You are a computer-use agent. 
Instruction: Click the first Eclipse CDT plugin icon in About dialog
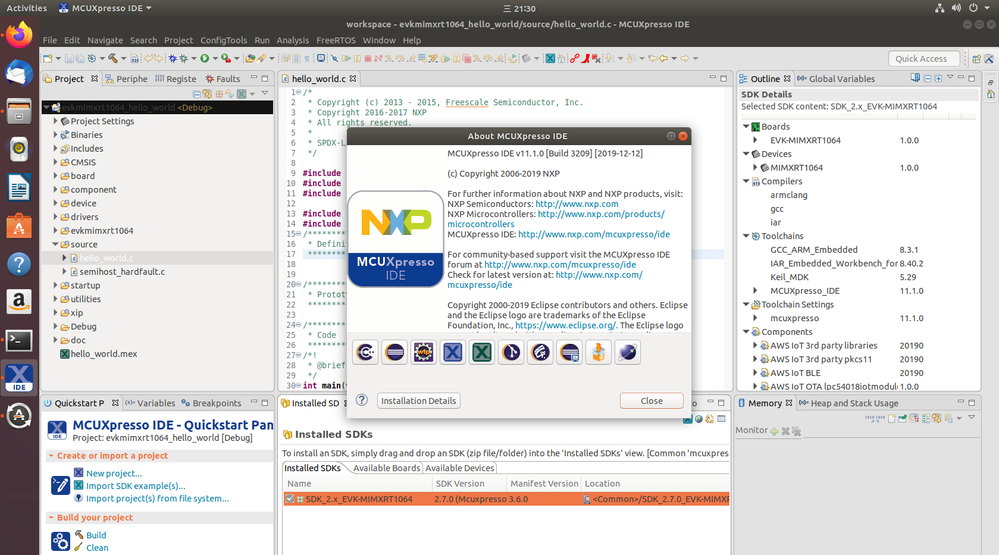coord(366,352)
